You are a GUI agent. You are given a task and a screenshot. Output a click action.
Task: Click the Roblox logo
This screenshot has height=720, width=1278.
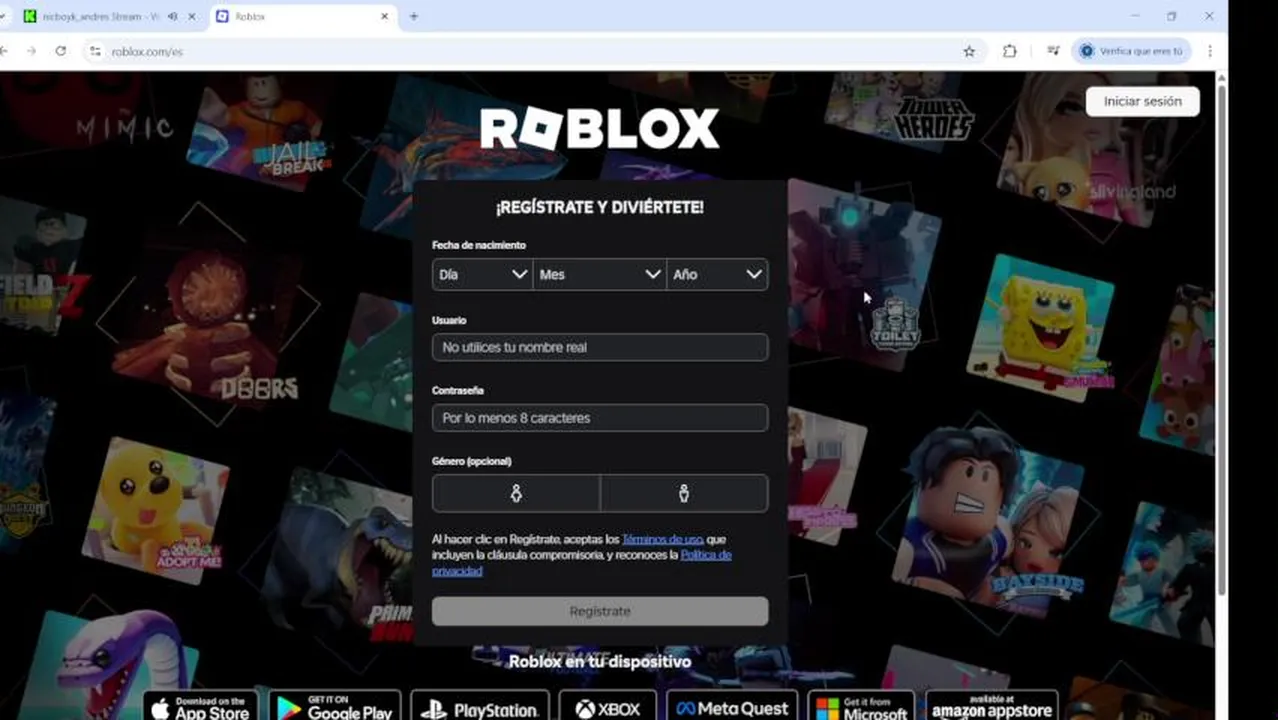[x=599, y=129]
